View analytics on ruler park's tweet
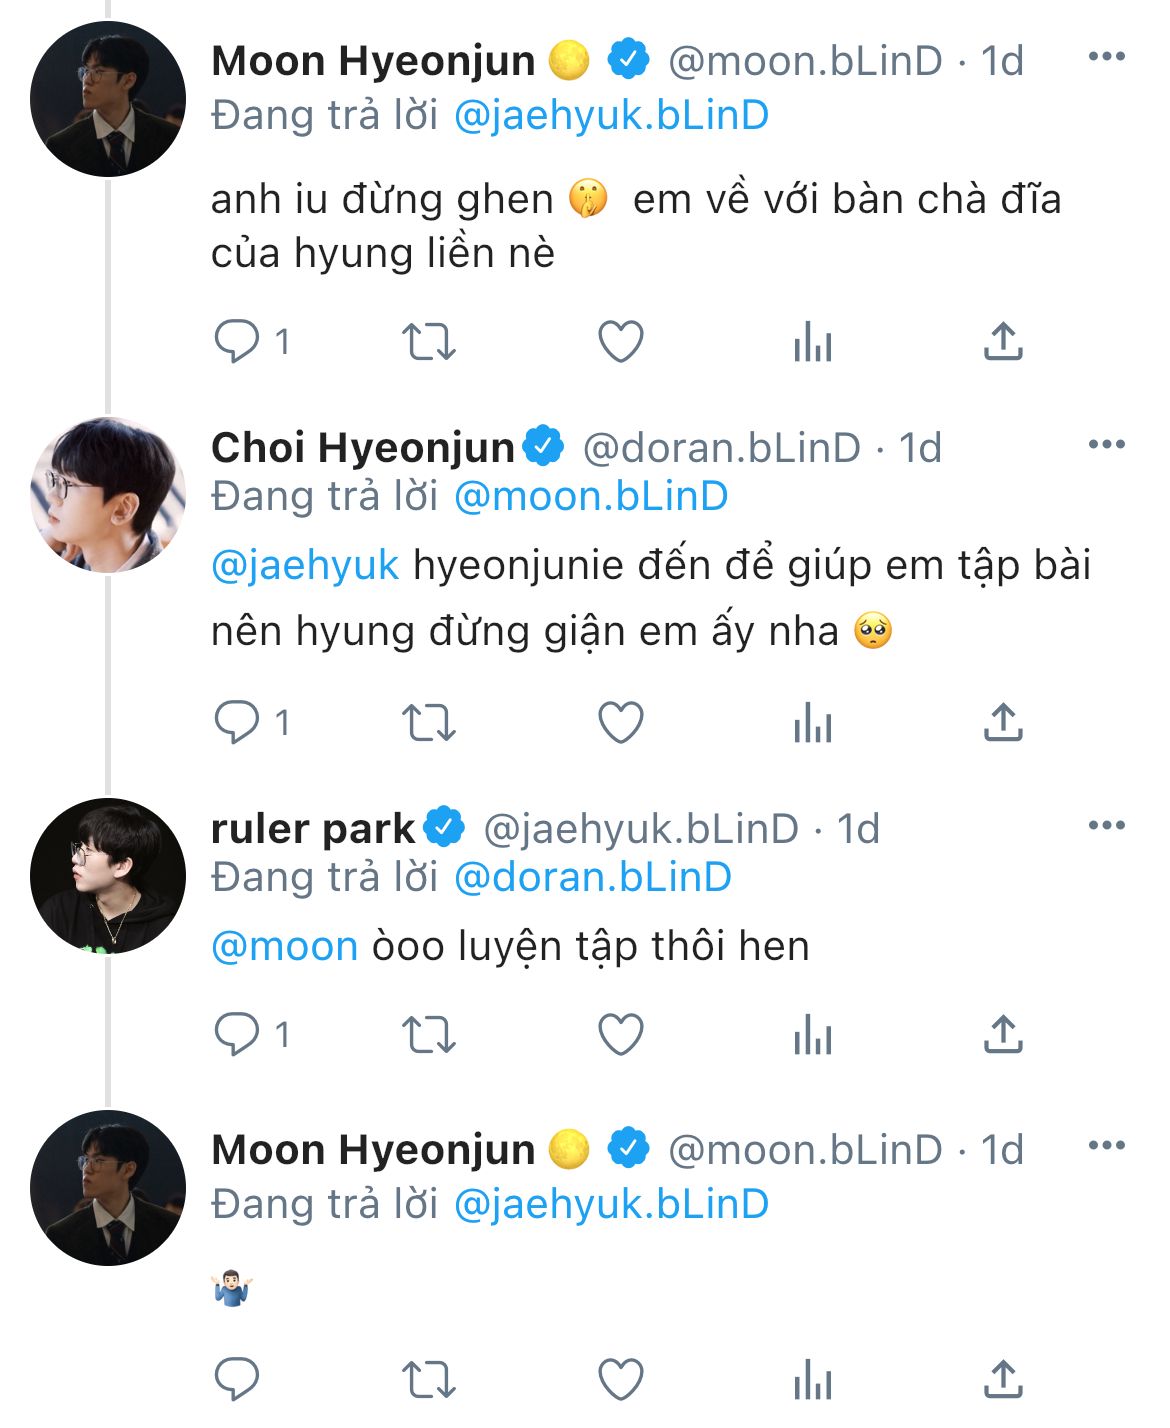The image size is (1170, 1428). [812, 1034]
